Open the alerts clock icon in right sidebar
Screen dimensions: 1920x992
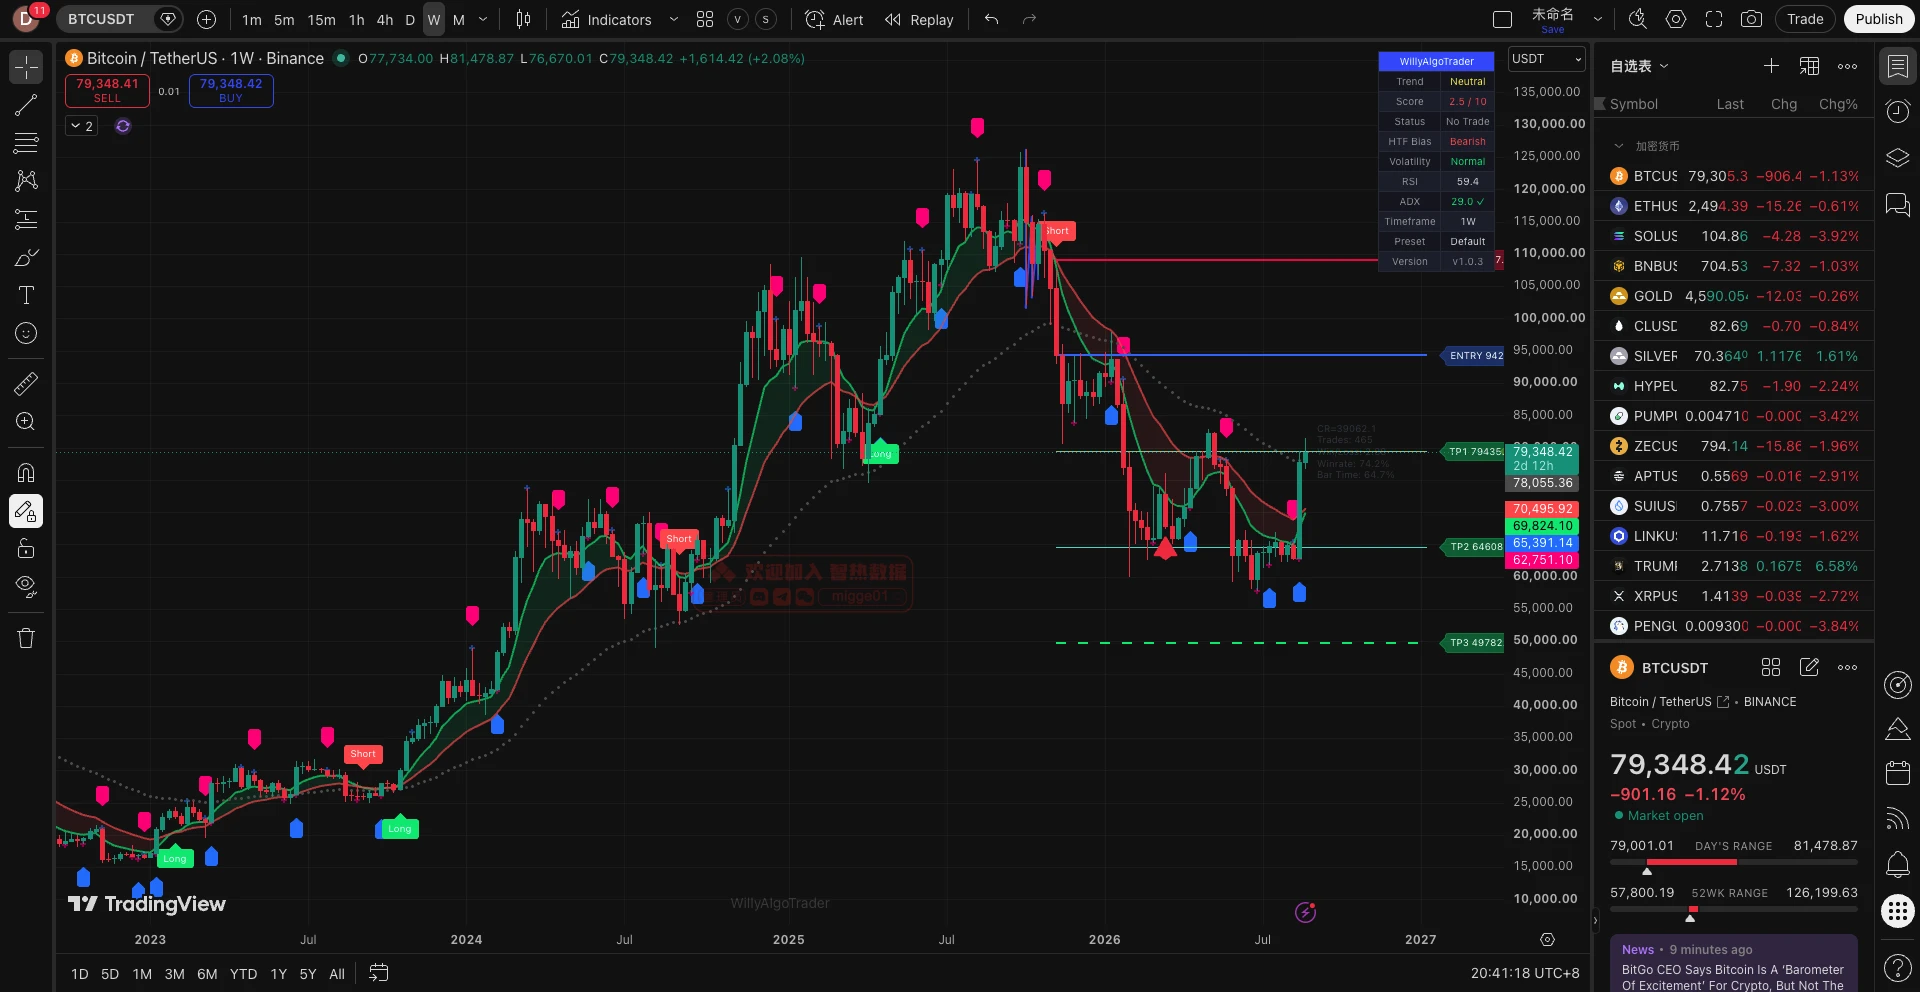point(1898,112)
